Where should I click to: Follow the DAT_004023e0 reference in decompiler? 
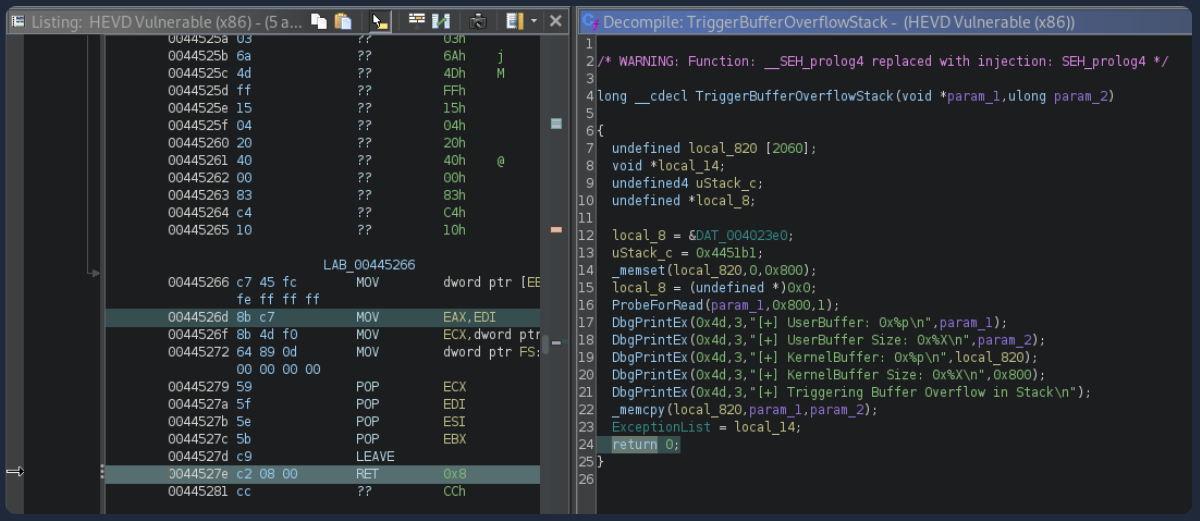pos(742,235)
